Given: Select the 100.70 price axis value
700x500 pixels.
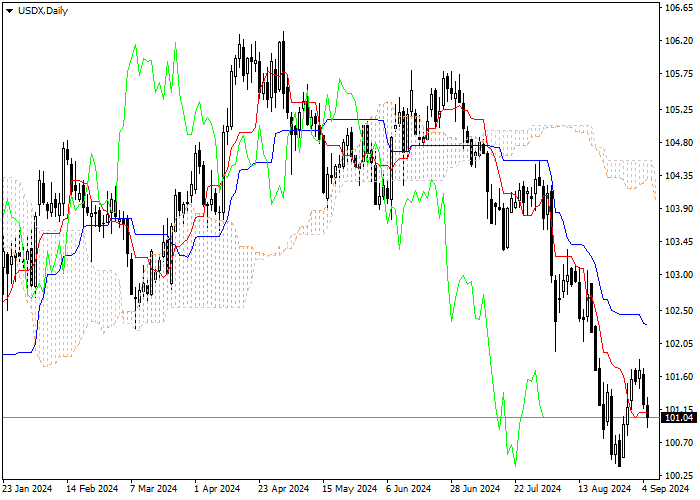Looking at the screenshot, I should (679, 442).
